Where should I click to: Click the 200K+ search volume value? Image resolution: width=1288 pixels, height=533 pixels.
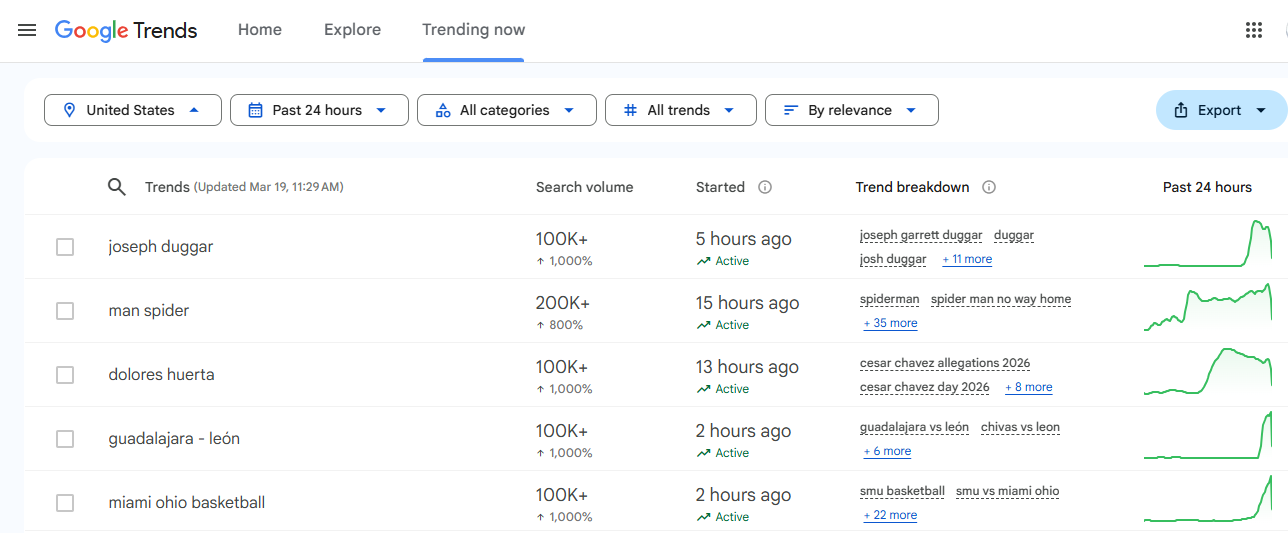(563, 303)
